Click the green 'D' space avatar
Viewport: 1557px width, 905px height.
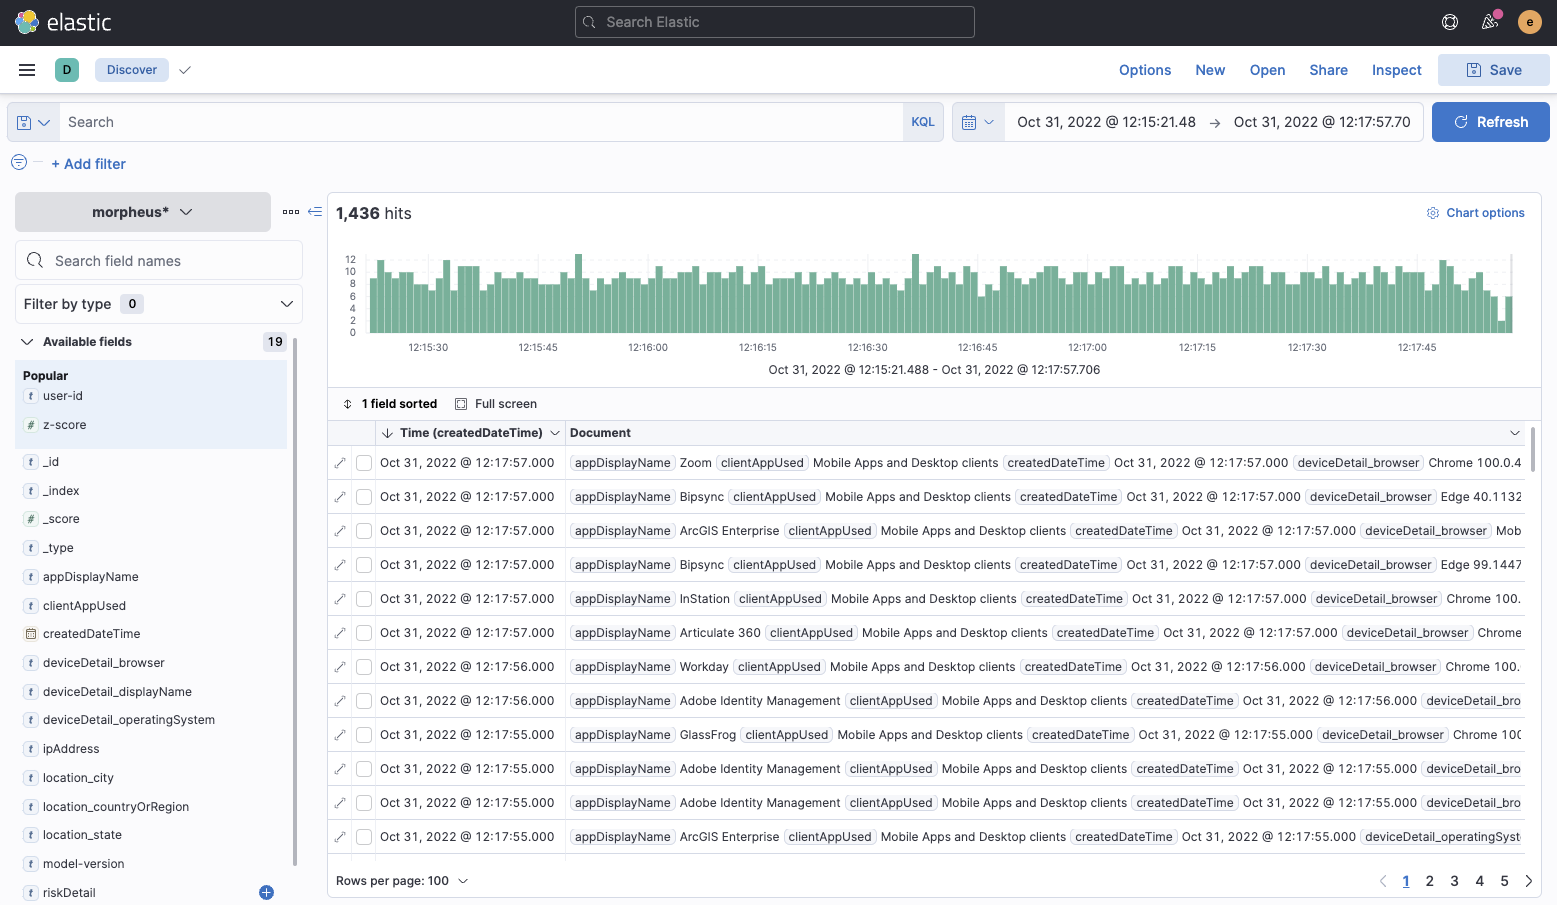67,70
